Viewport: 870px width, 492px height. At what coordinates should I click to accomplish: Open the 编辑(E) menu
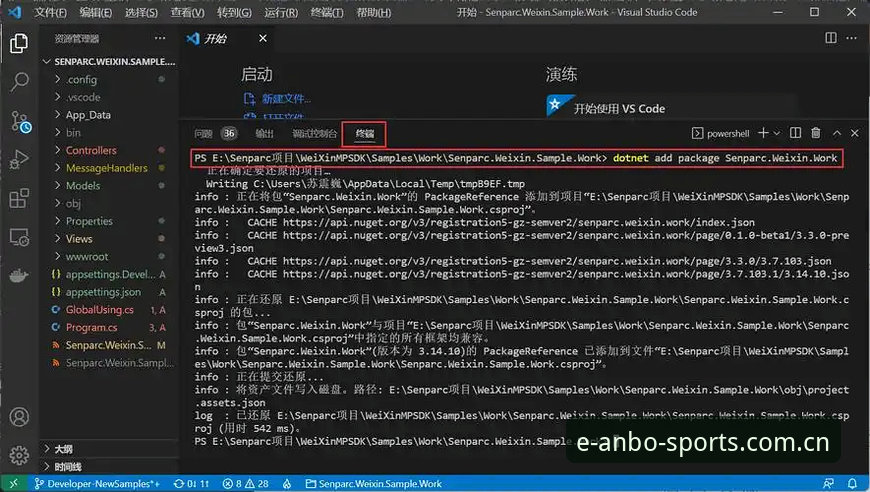[x=95, y=12]
